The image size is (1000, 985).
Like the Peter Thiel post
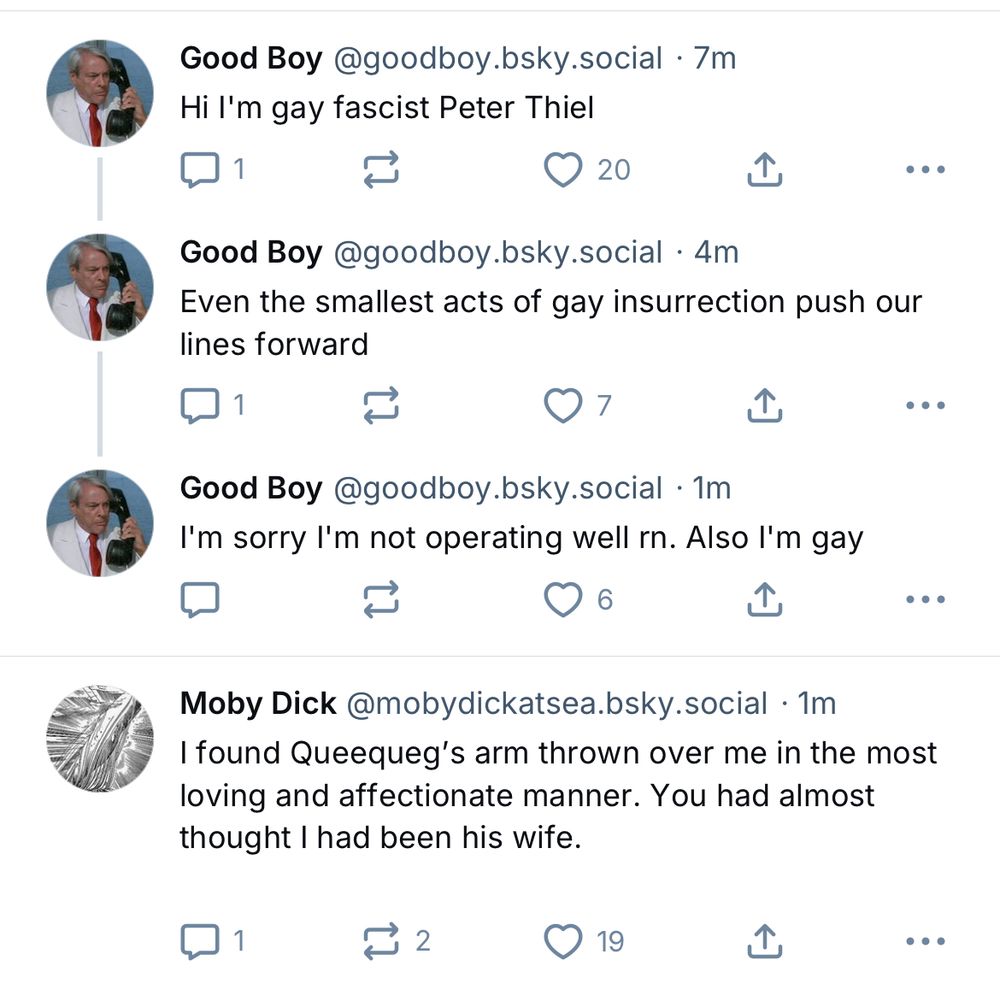point(564,168)
